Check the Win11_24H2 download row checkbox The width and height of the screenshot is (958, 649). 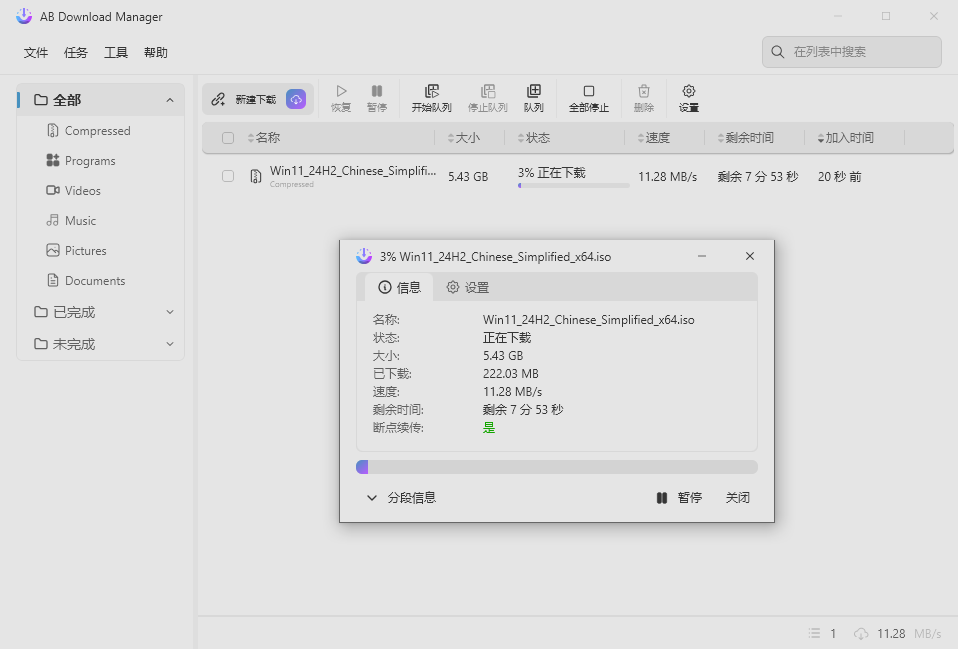pos(228,176)
